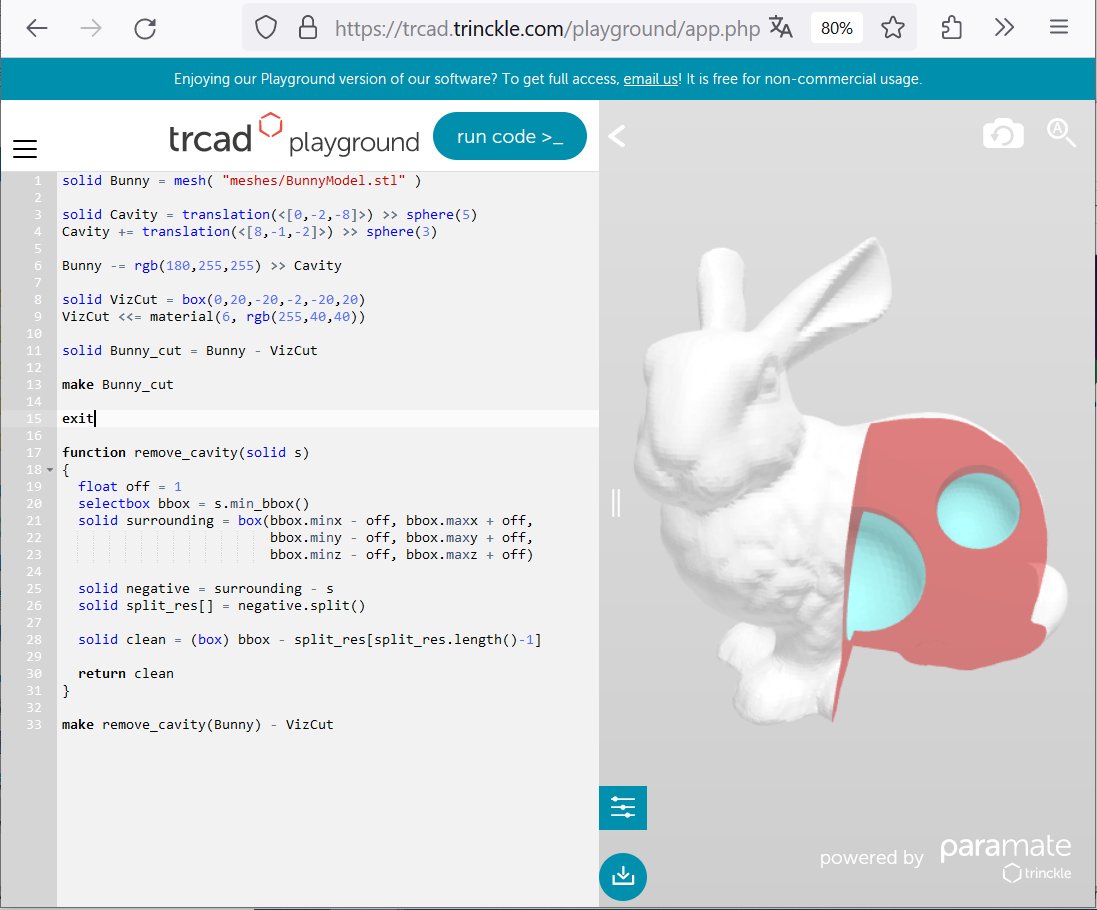Open the Firefox application menu

tap(1059, 28)
